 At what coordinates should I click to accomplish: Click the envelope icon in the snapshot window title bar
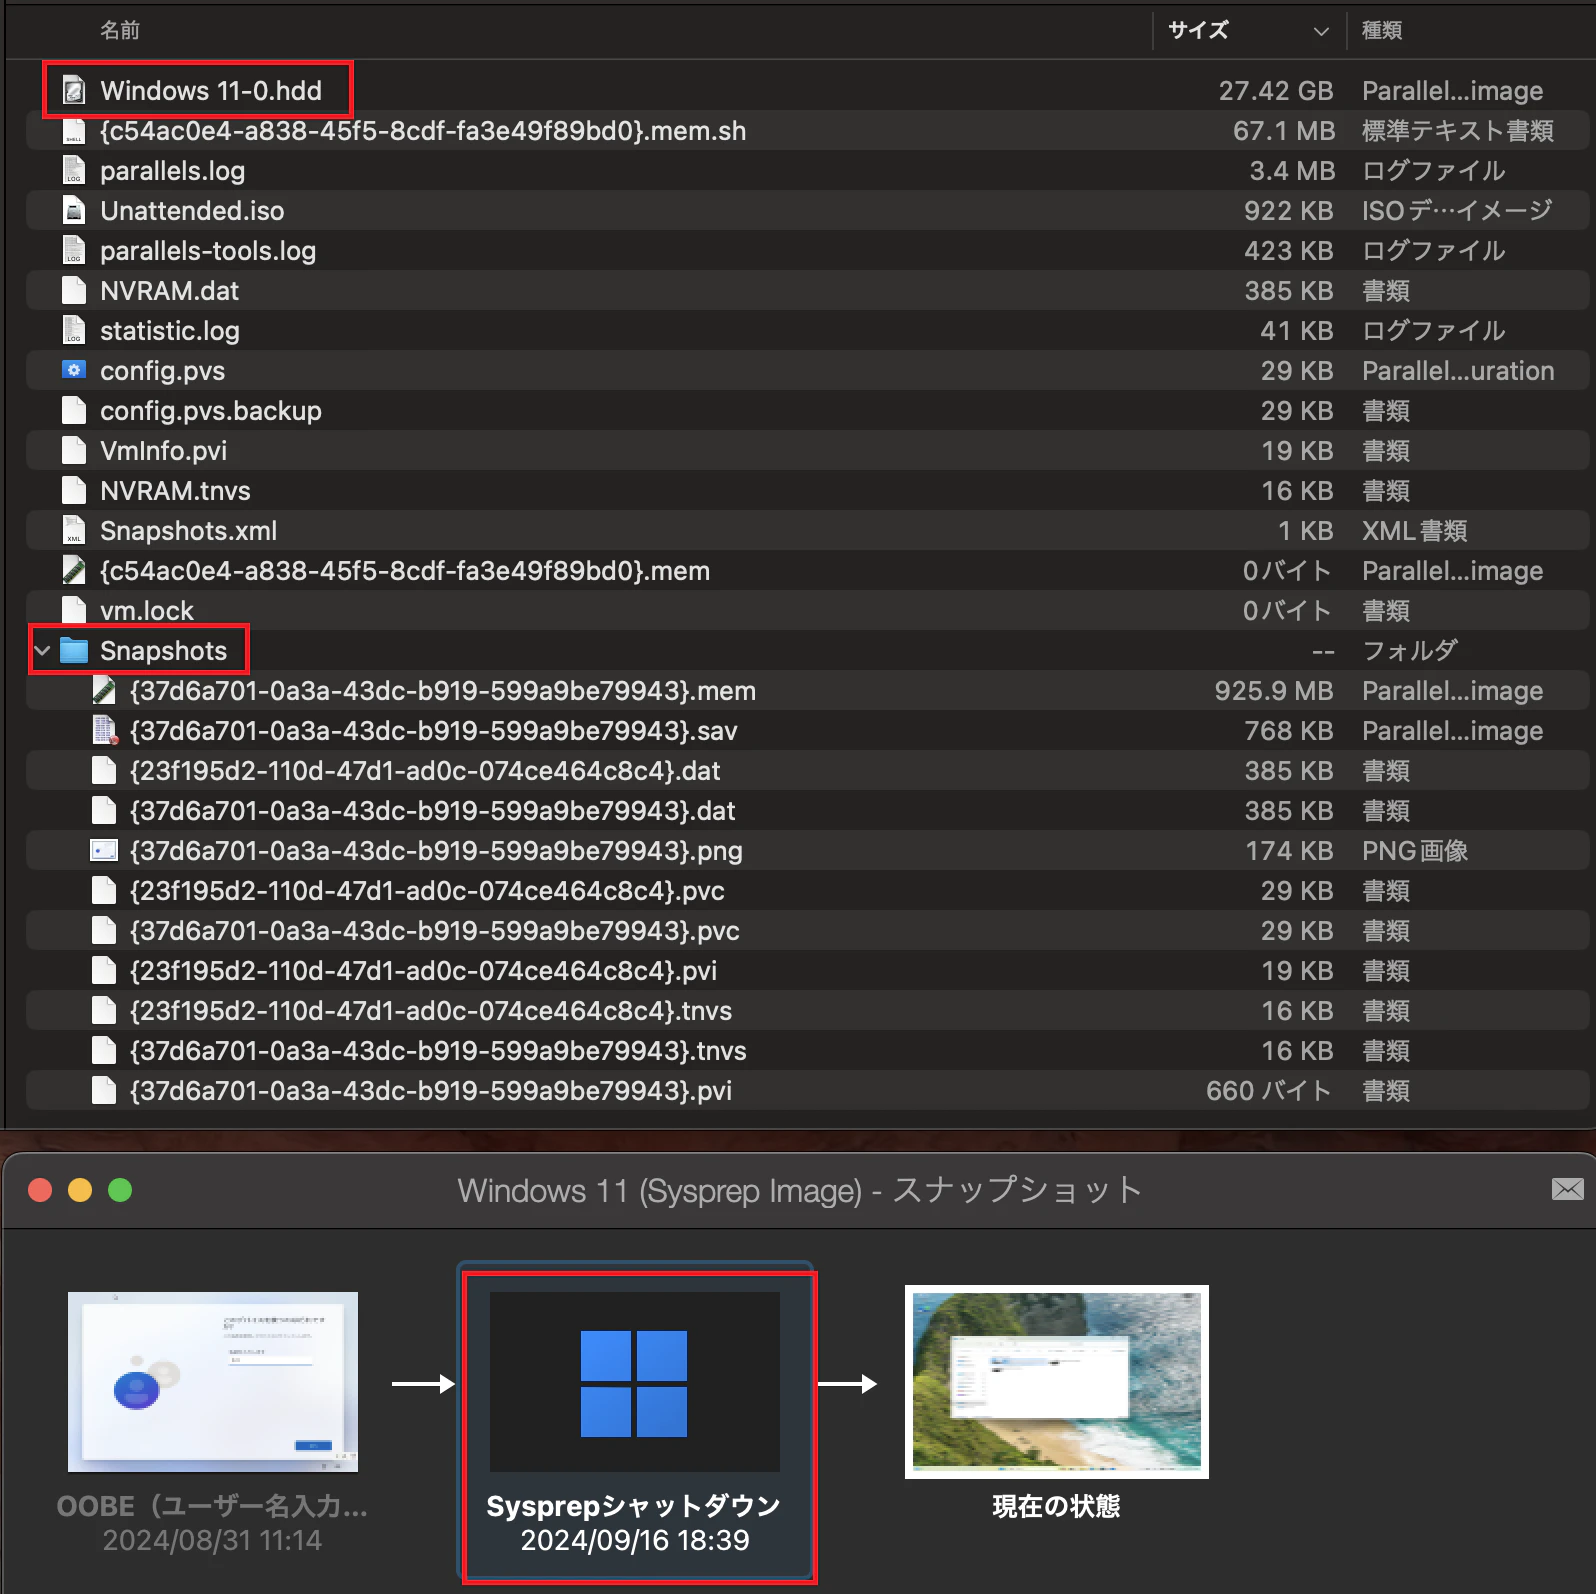click(1567, 1189)
